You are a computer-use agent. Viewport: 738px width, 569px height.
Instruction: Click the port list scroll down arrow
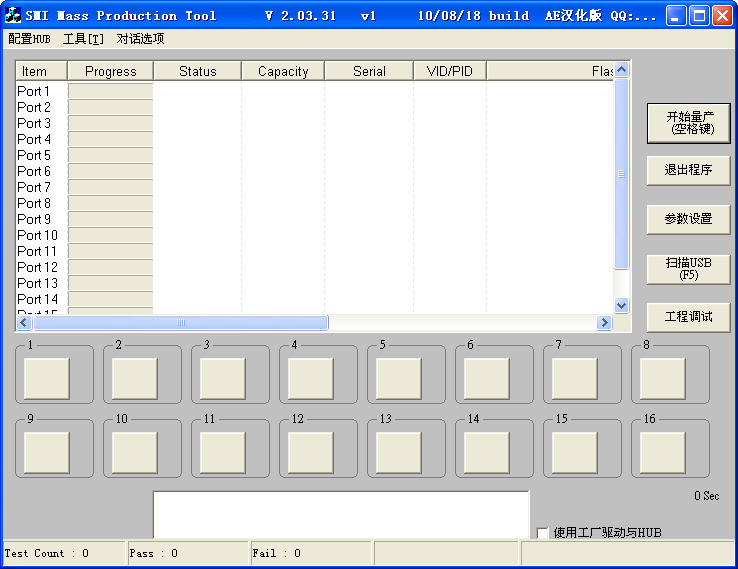[621, 305]
